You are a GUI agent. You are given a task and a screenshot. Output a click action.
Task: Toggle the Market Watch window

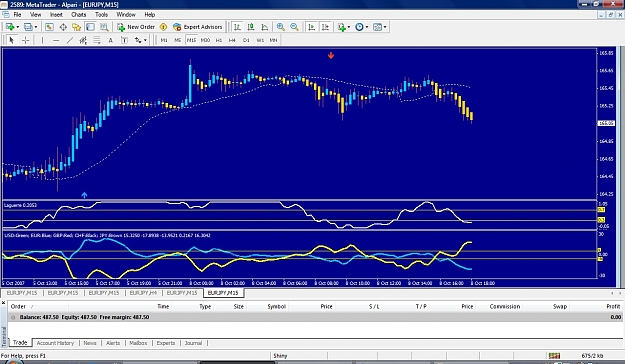tap(49, 27)
